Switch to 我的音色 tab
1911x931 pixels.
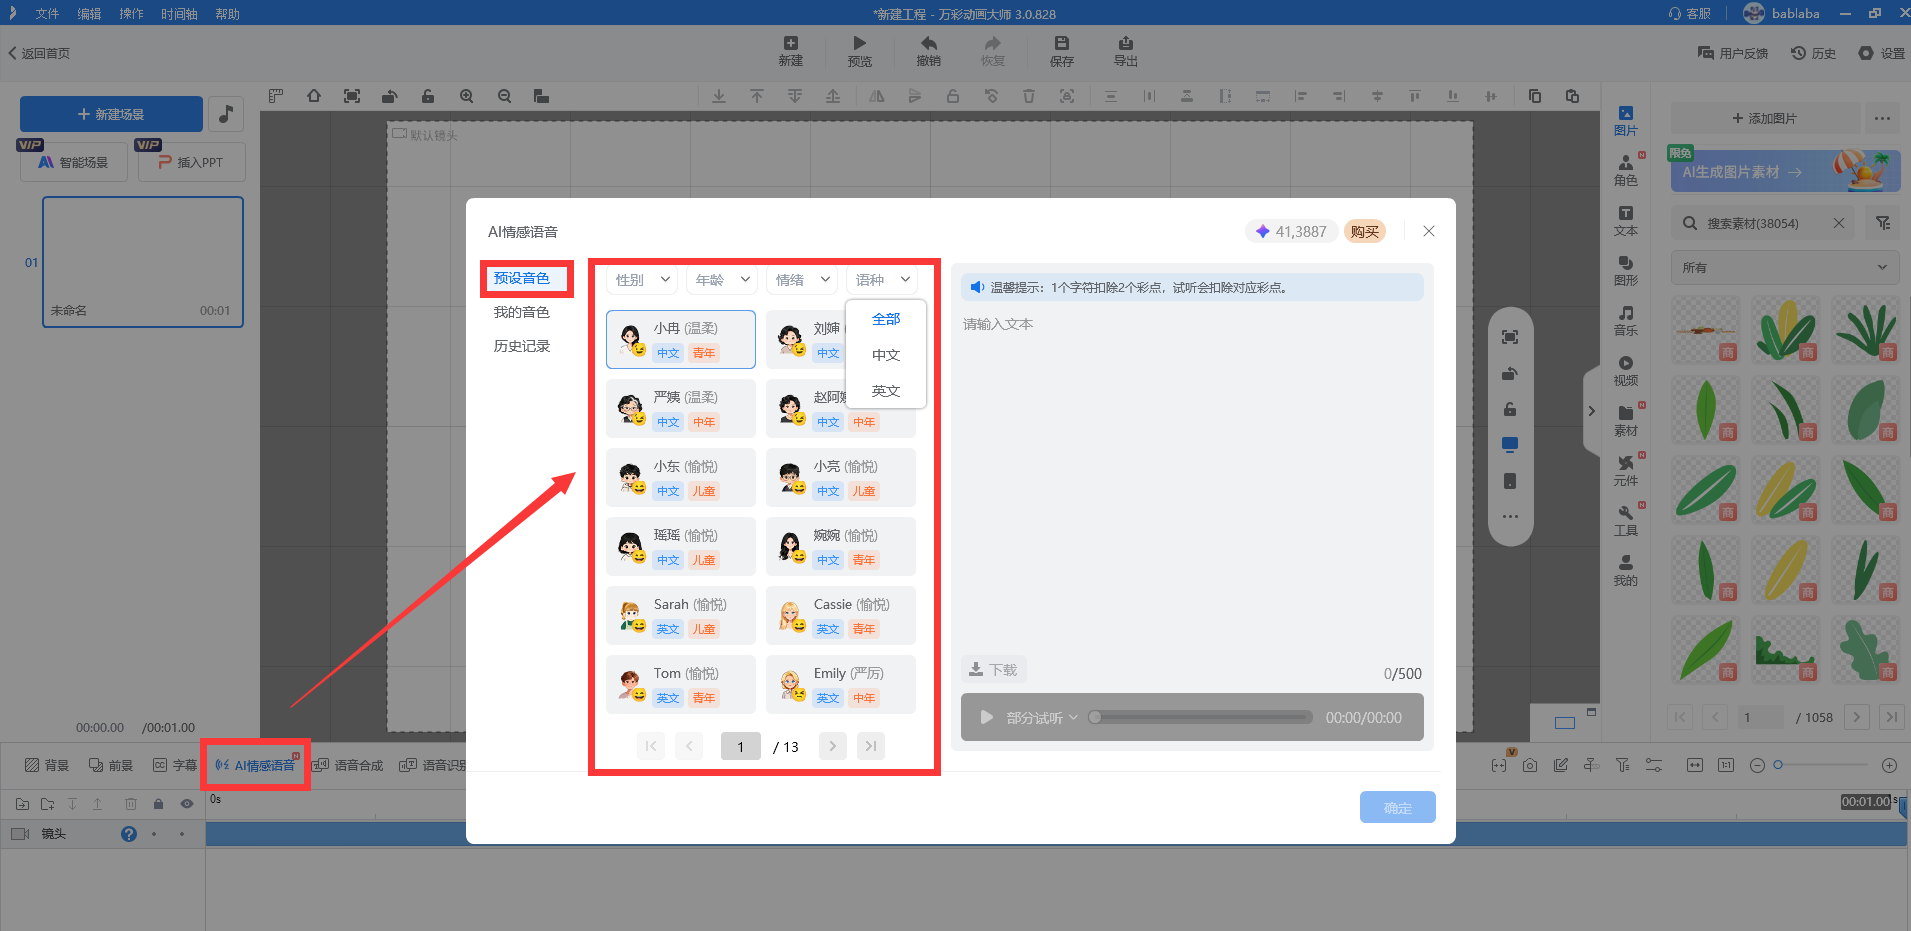[521, 312]
